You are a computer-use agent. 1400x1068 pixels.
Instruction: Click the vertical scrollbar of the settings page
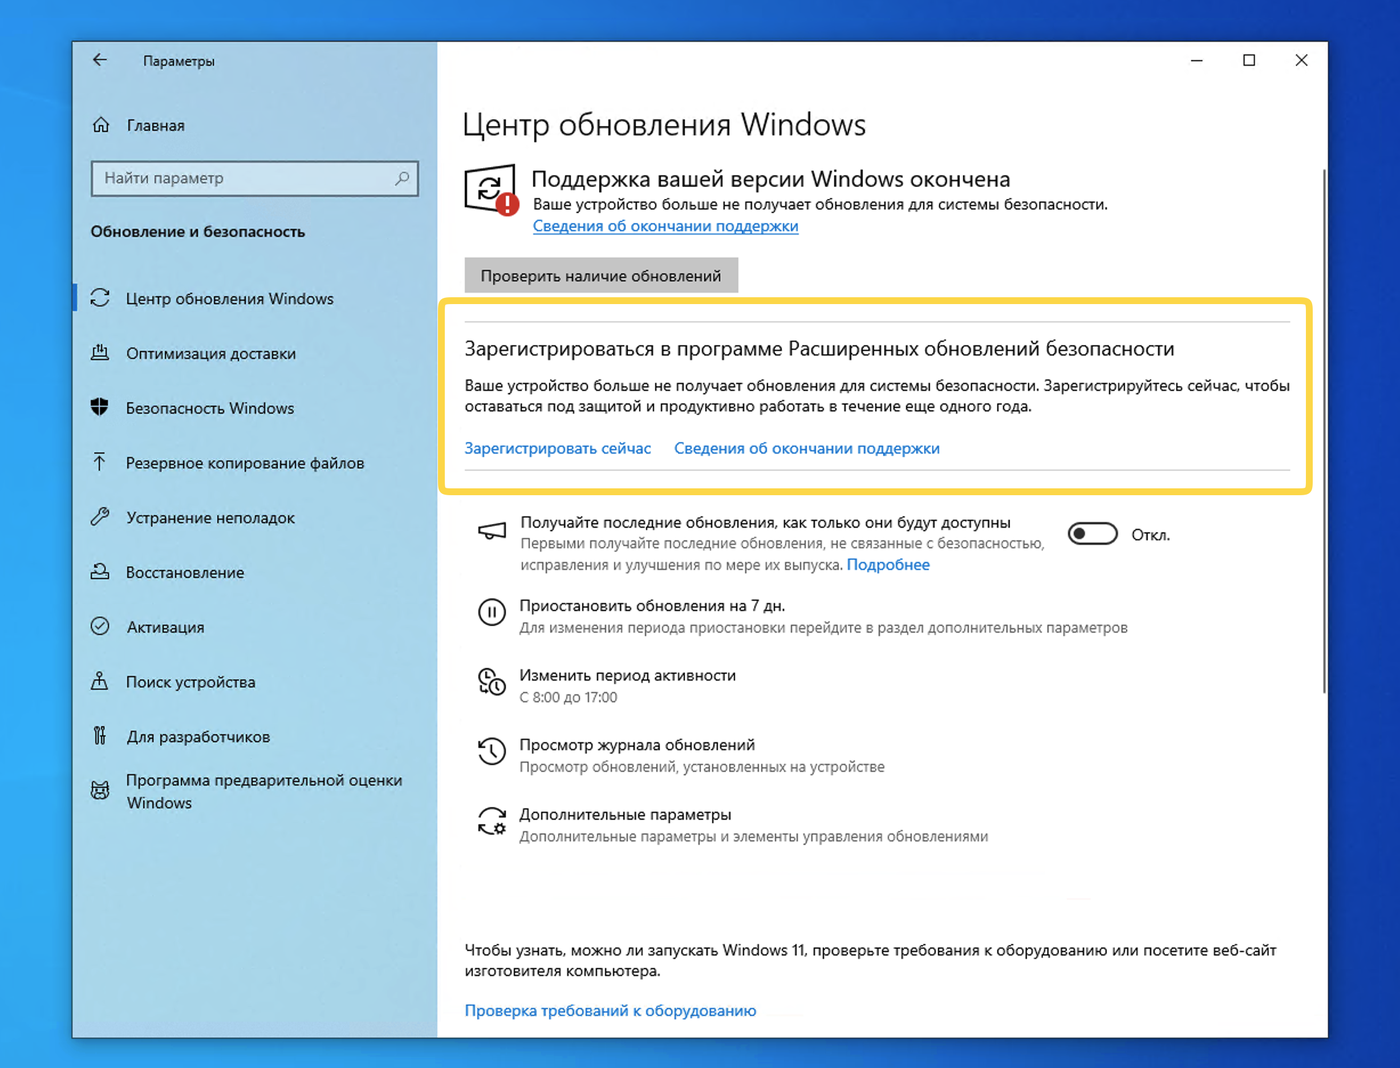click(x=1324, y=430)
